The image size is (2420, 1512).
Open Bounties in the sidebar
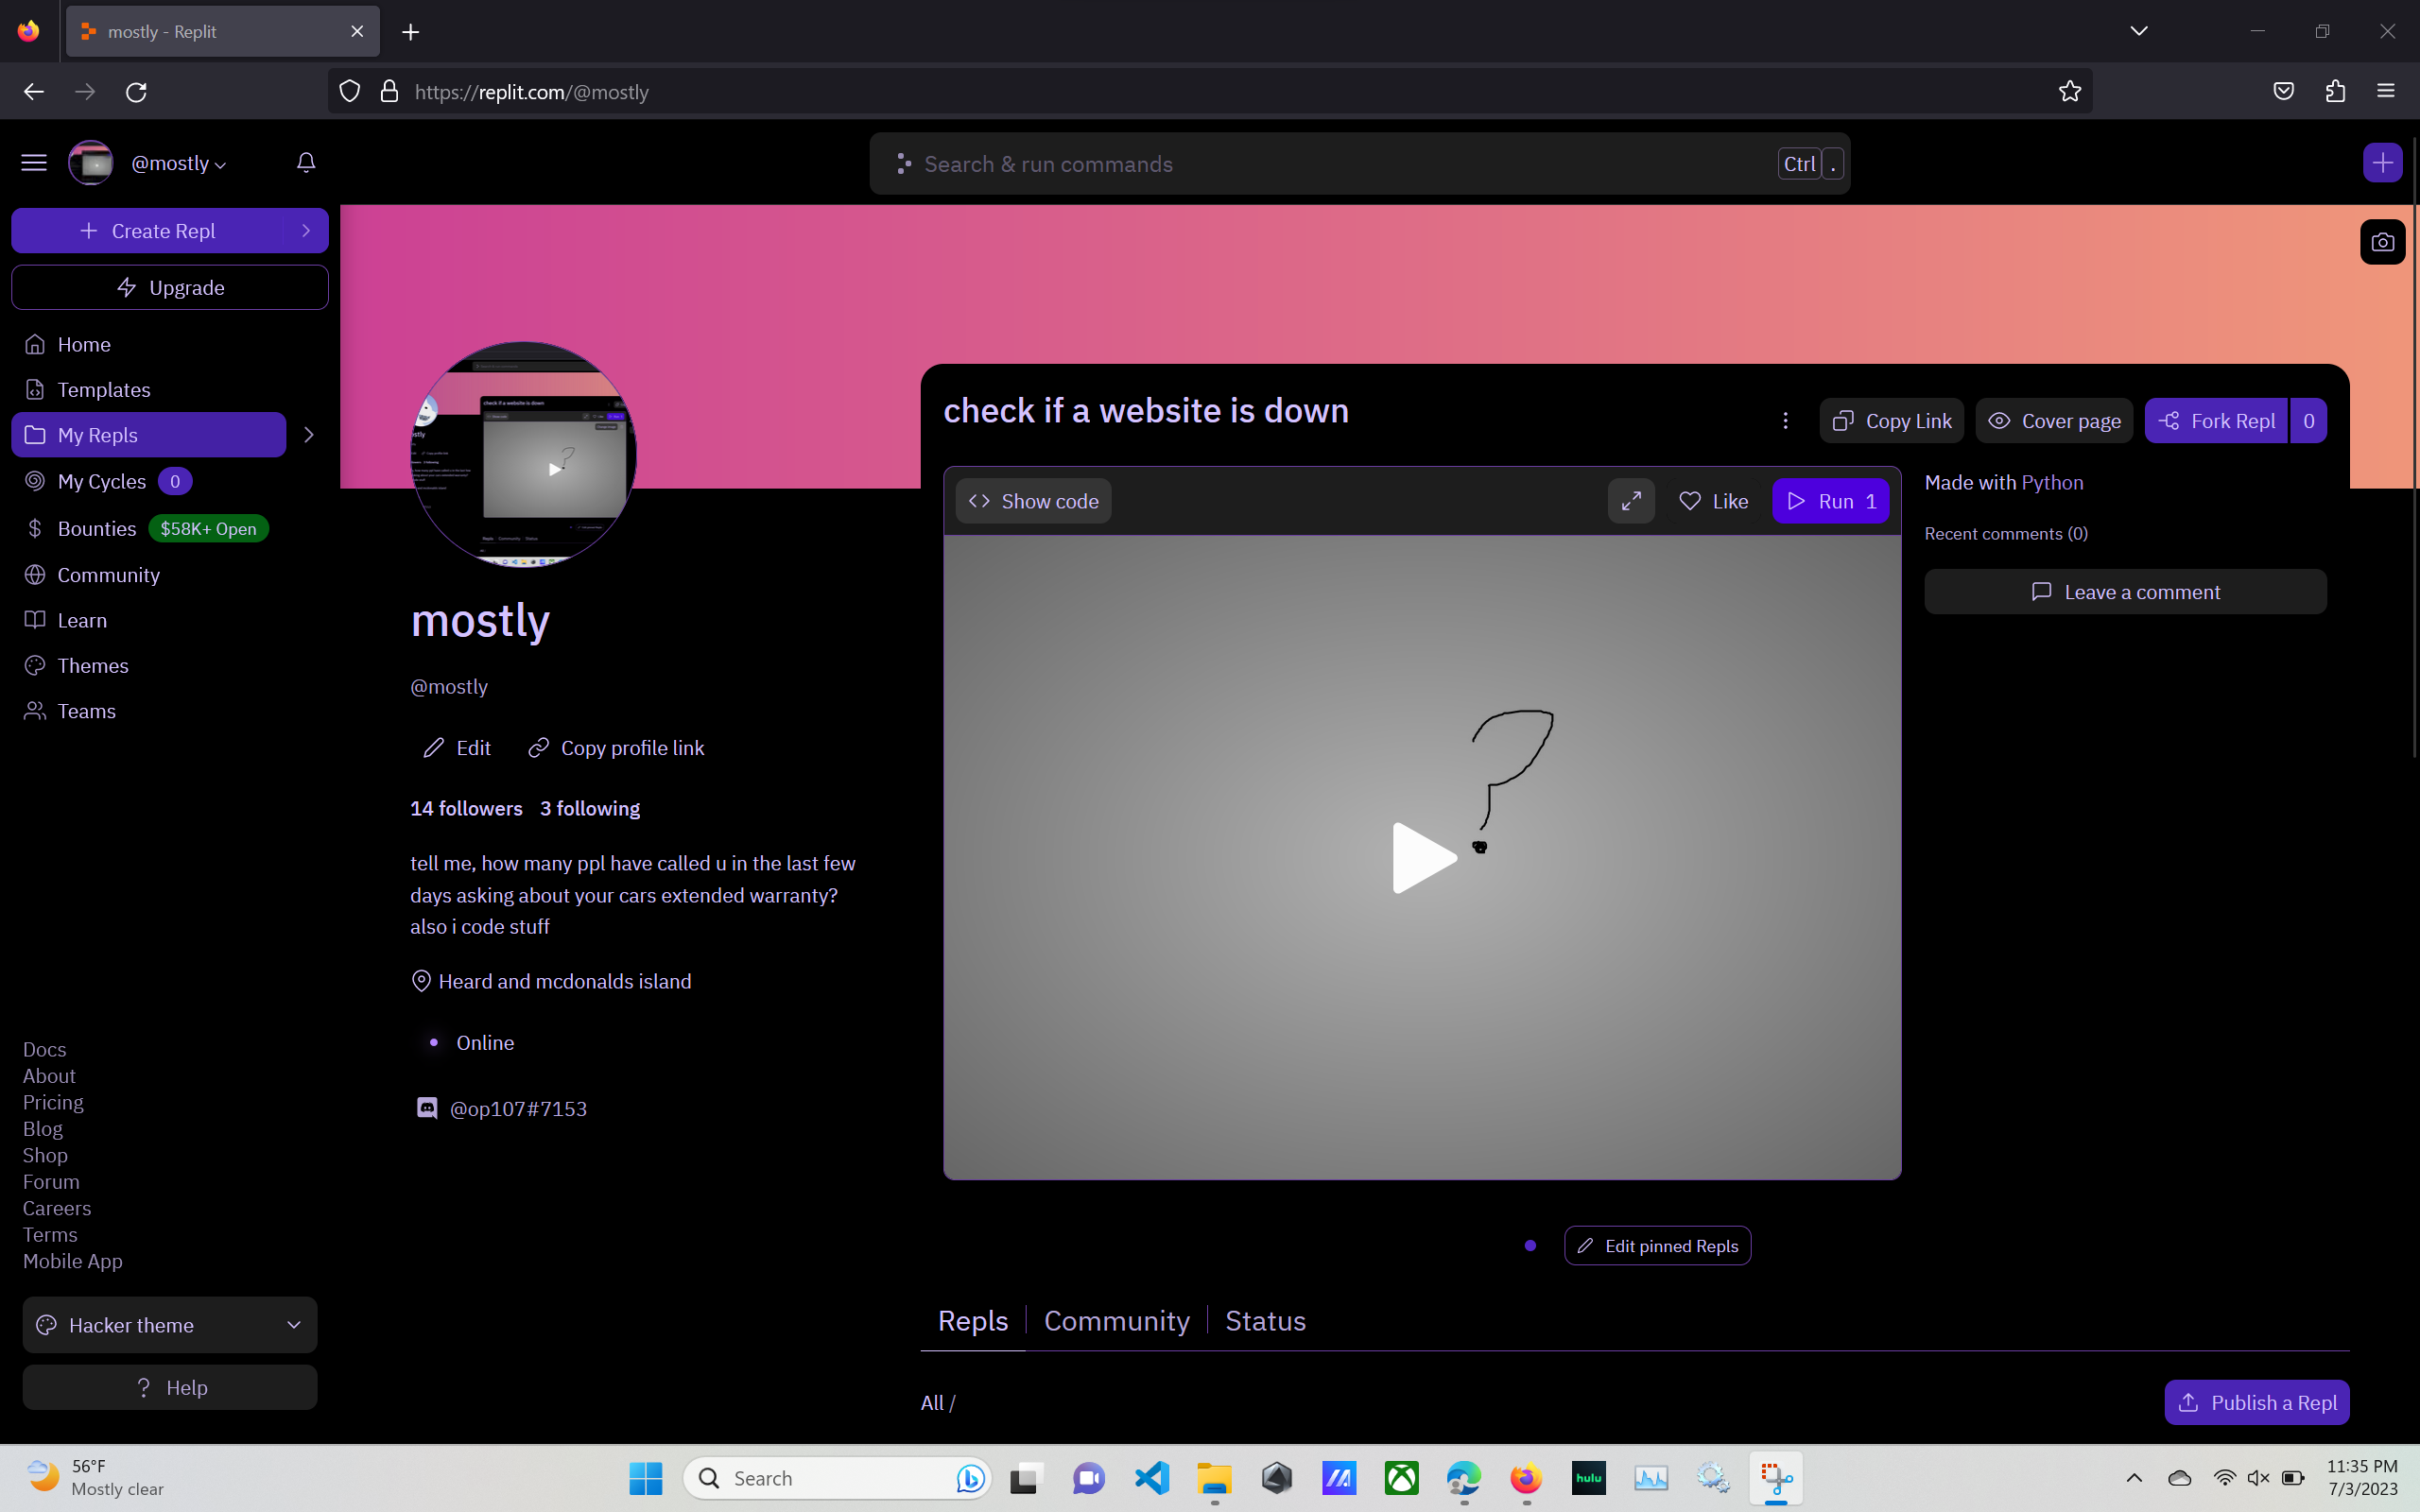coord(149,529)
